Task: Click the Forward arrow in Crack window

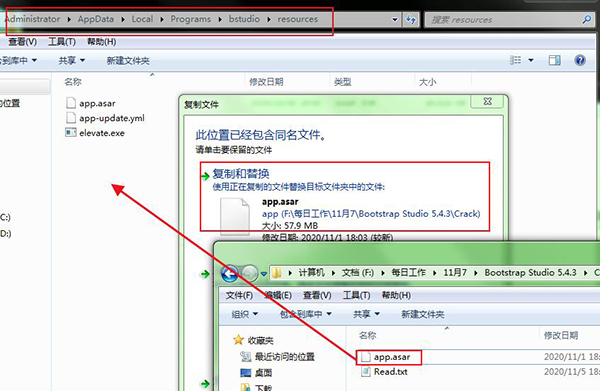Action: (249, 273)
